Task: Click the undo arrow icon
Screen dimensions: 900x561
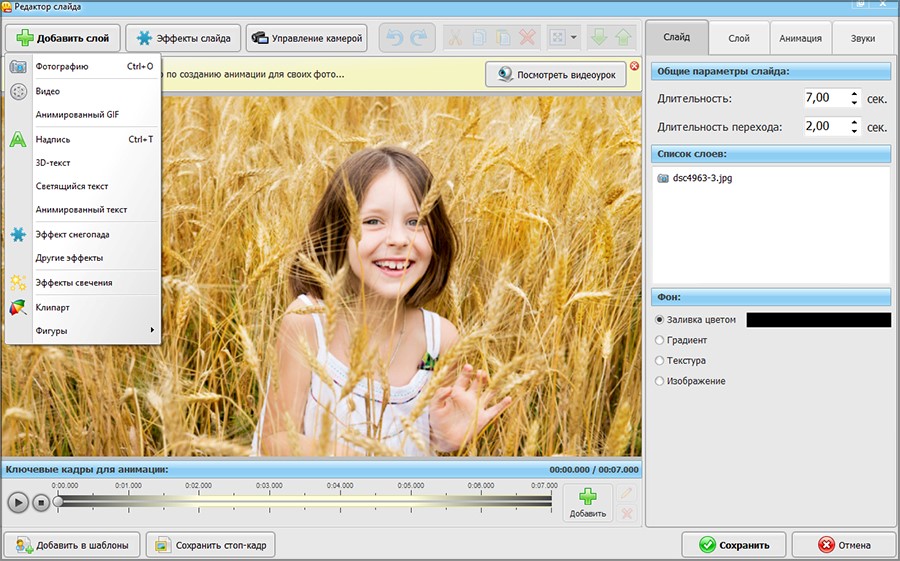Action: [x=394, y=39]
